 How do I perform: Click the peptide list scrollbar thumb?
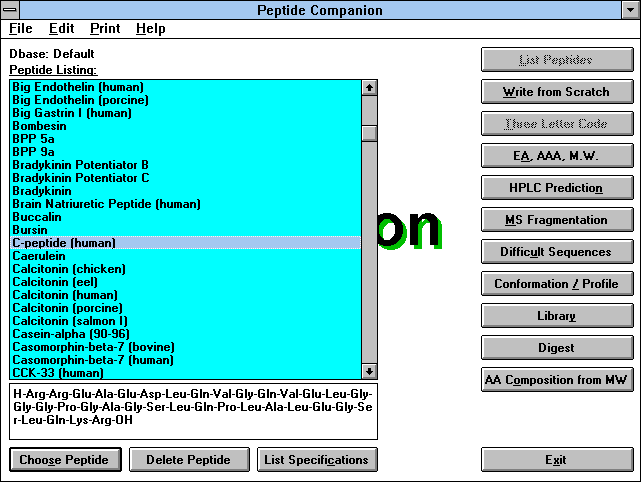pyautogui.click(x=370, y=133)
